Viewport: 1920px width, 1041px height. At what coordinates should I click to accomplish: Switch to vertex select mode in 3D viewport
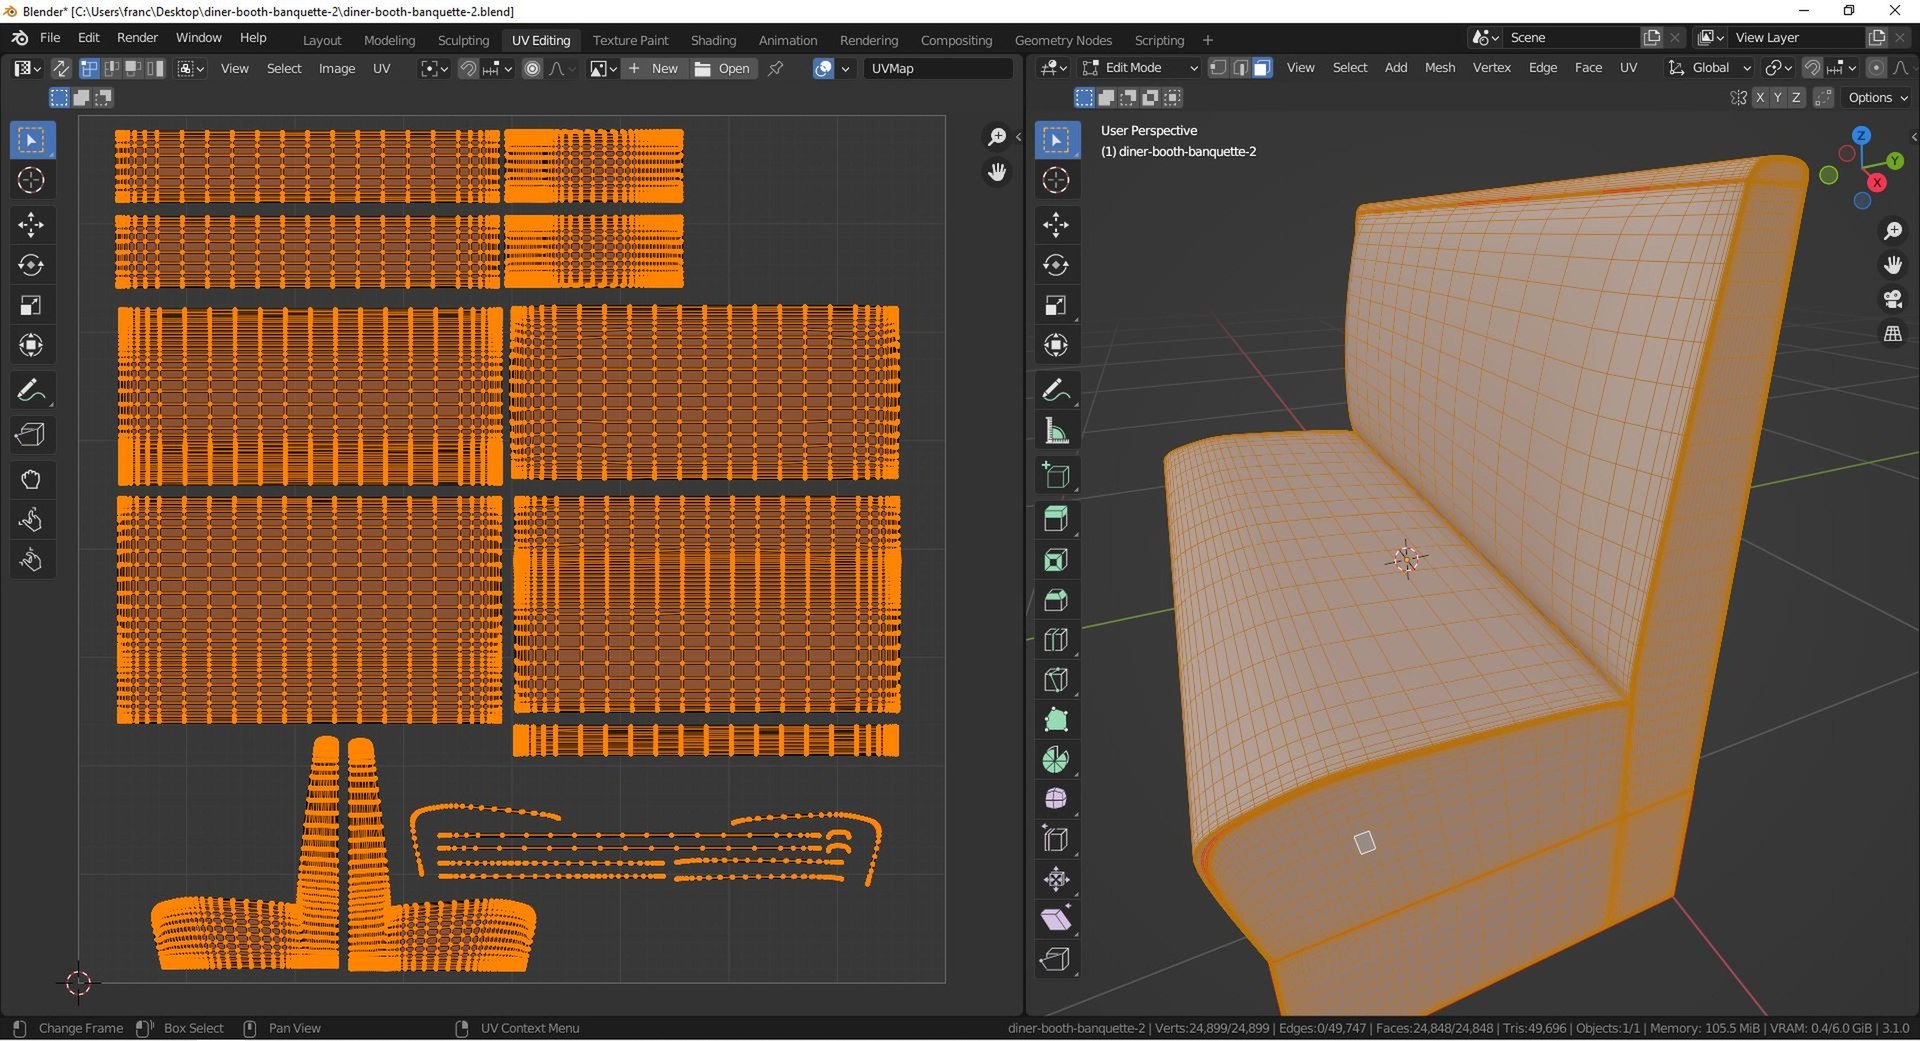[1217, 67]
